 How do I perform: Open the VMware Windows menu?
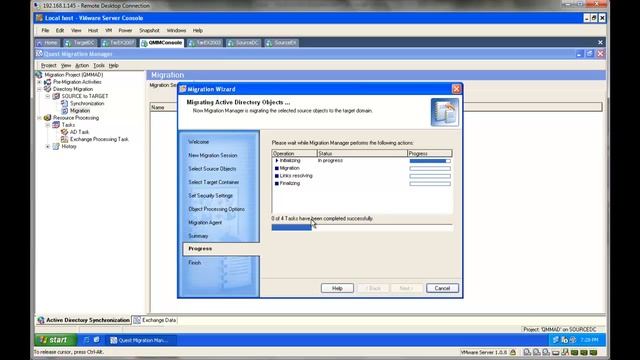click(176, 31)
